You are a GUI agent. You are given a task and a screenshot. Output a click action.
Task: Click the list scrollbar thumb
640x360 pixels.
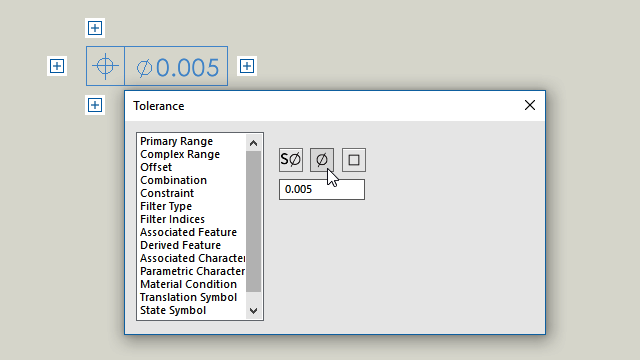tap(253, 222)
